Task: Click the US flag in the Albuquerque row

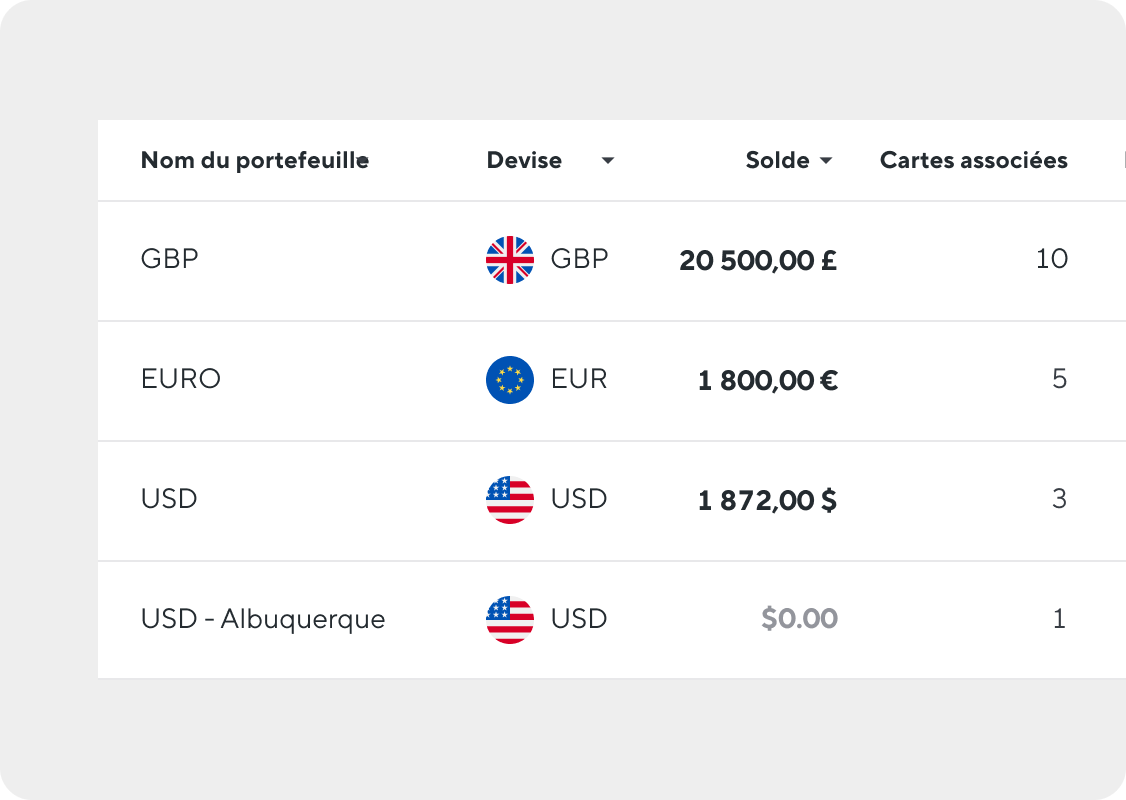Action: coord(510,620)
